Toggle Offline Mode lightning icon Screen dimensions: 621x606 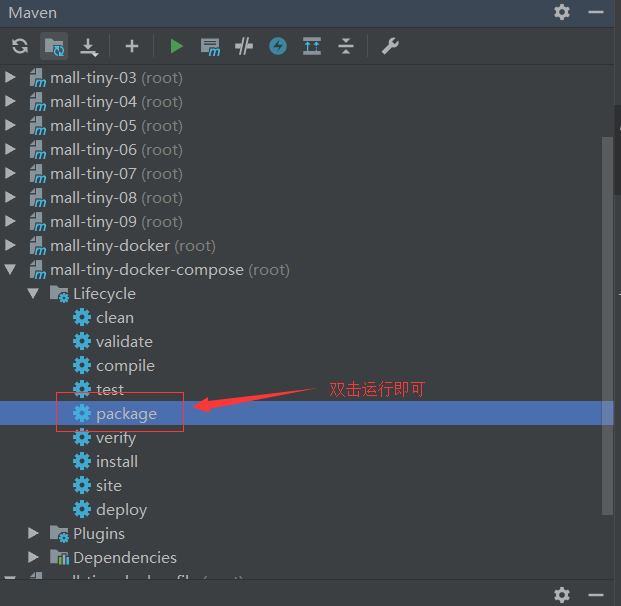(x=278, y=46)
